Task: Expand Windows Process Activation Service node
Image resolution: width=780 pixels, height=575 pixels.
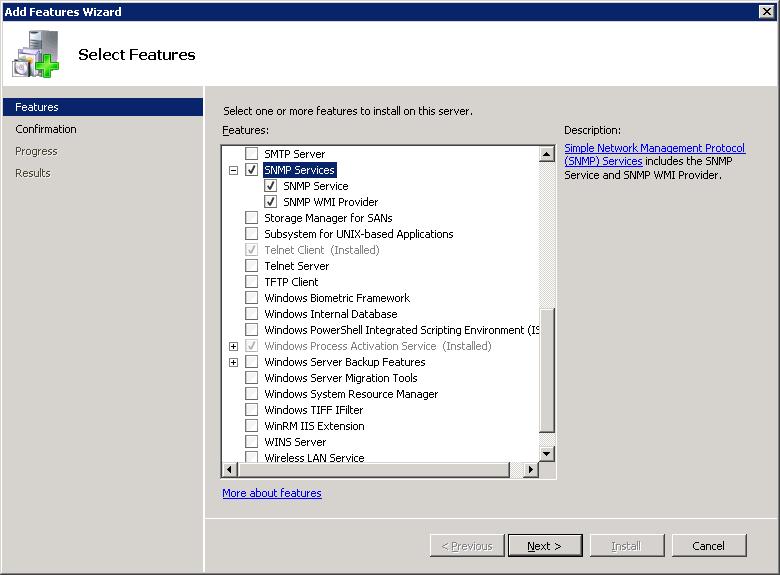Action: pos(233,346)
